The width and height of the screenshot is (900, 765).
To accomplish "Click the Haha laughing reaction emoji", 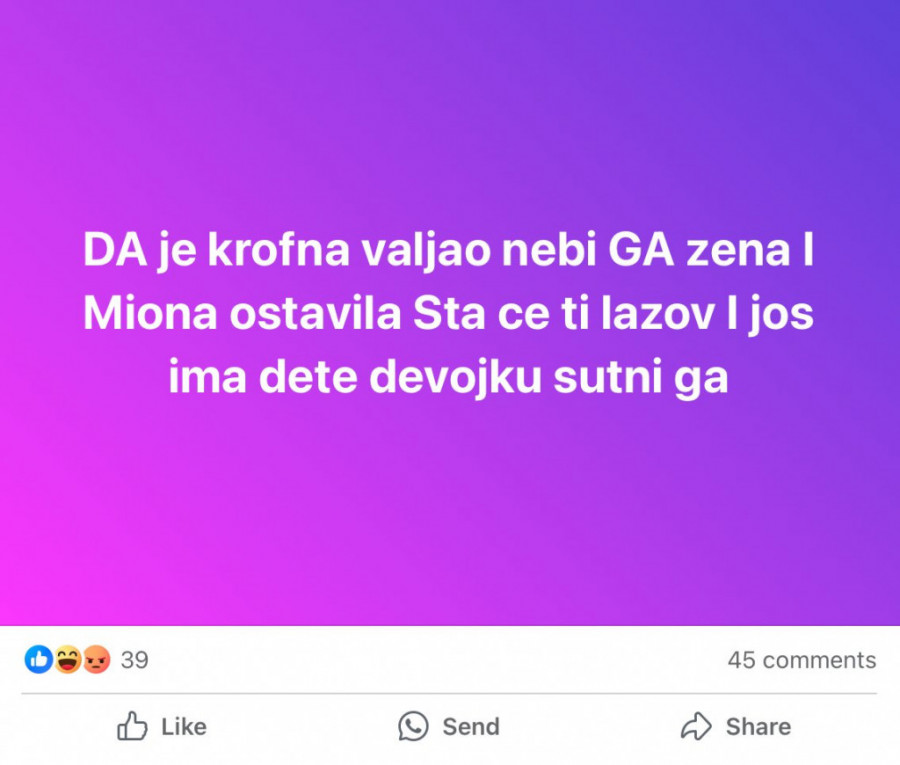I will pyautogui.click(x=68, y=659).
